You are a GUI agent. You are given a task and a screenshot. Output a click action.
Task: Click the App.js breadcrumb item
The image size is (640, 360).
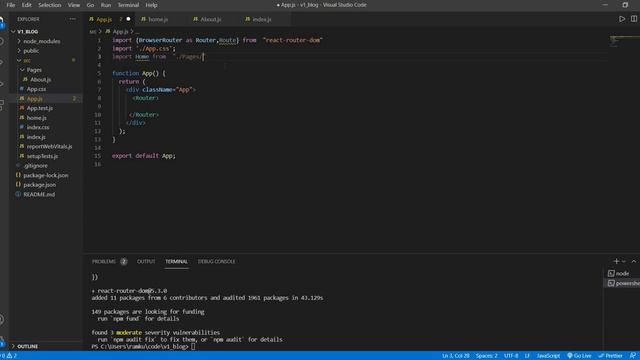click(x=117, y=31)
